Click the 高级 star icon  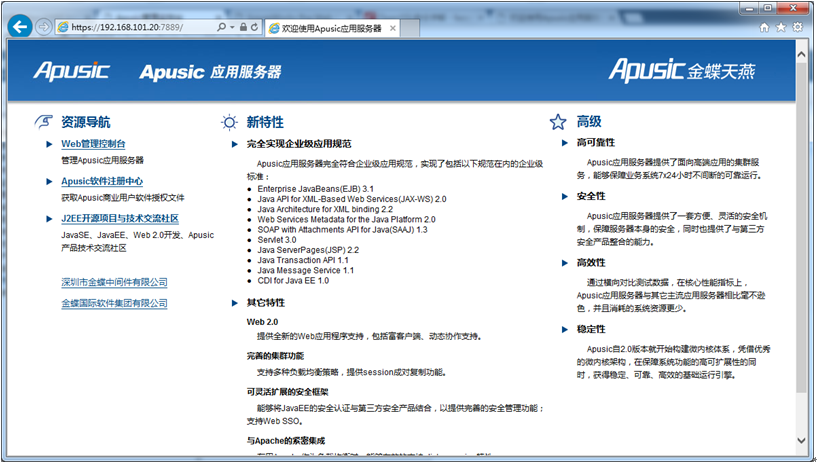click(x=558, y=122)
